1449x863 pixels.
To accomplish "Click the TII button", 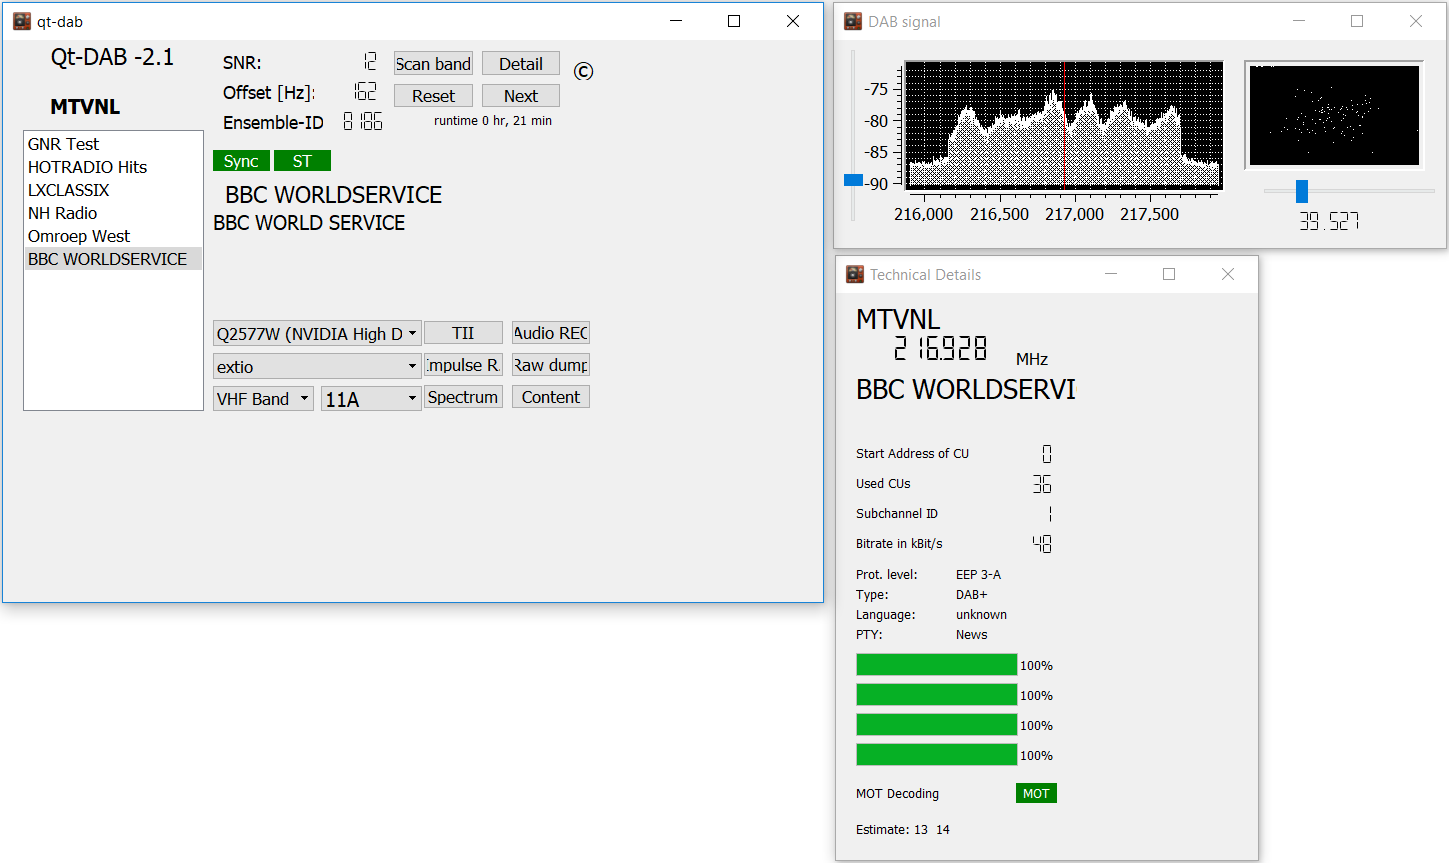I will coord(463,333).
